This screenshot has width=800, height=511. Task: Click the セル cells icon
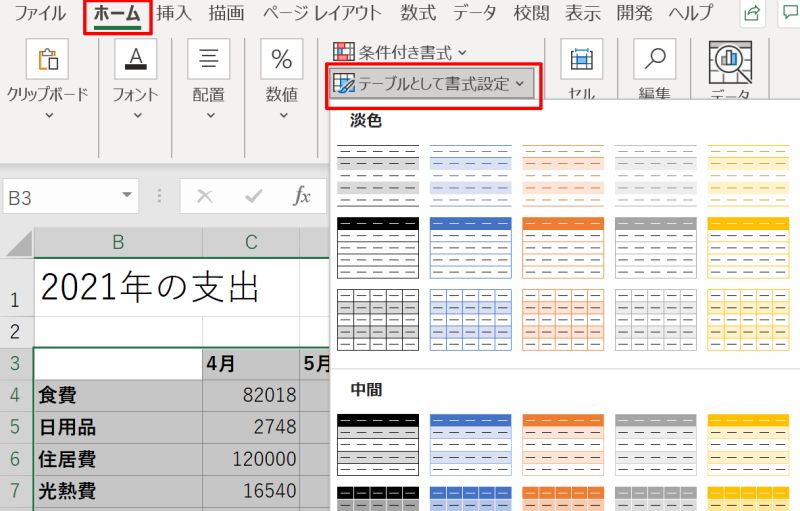click(x=581, y=60)
